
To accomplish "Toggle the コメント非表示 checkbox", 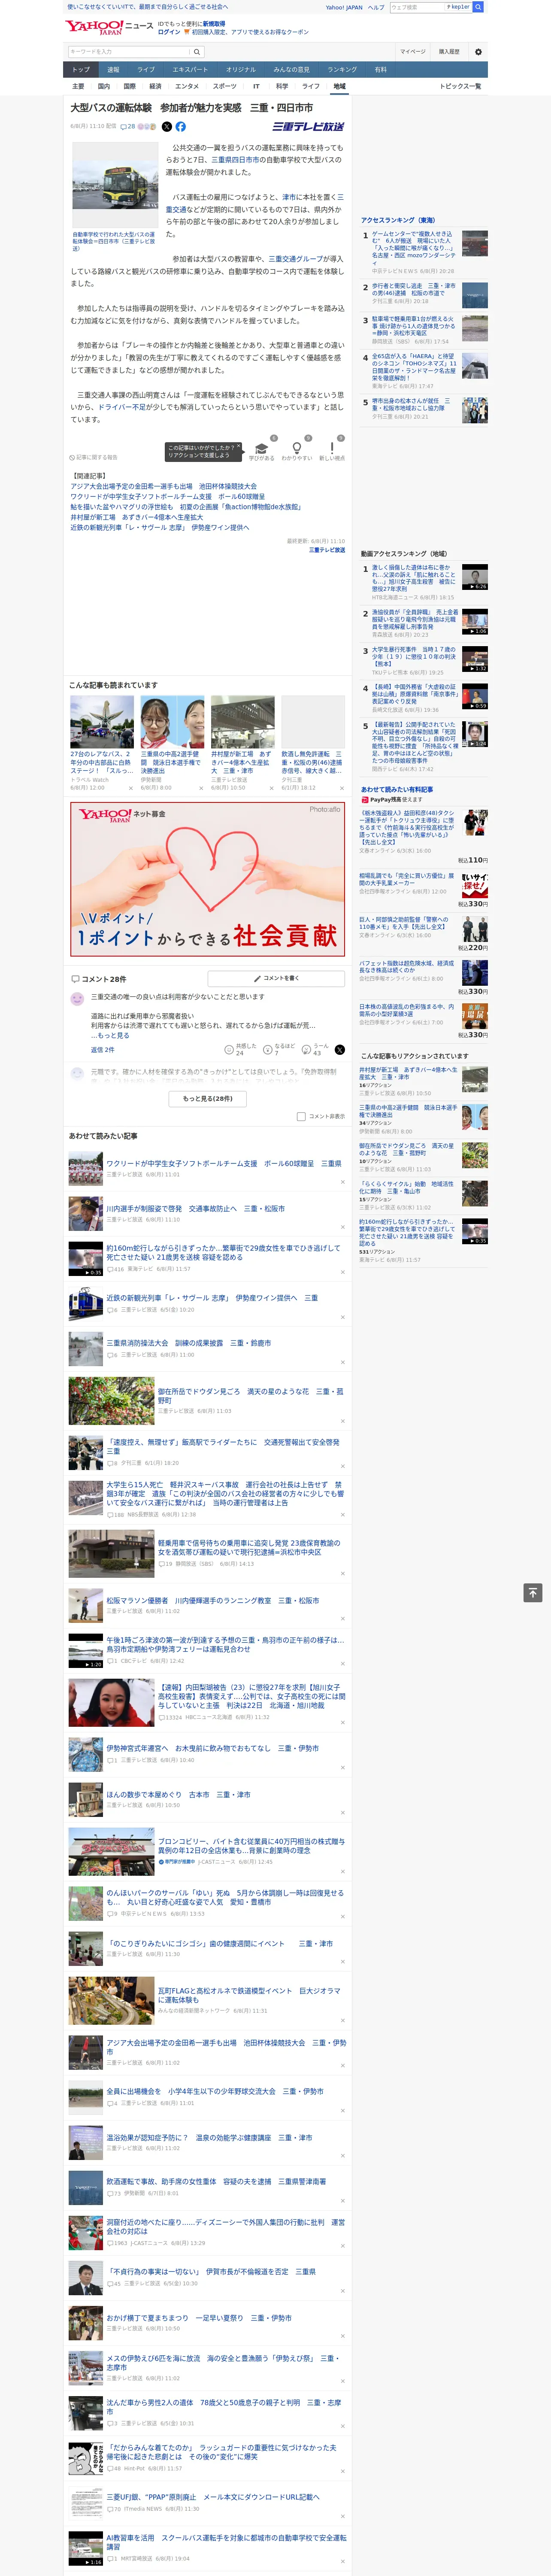I will click(301, 1117).
